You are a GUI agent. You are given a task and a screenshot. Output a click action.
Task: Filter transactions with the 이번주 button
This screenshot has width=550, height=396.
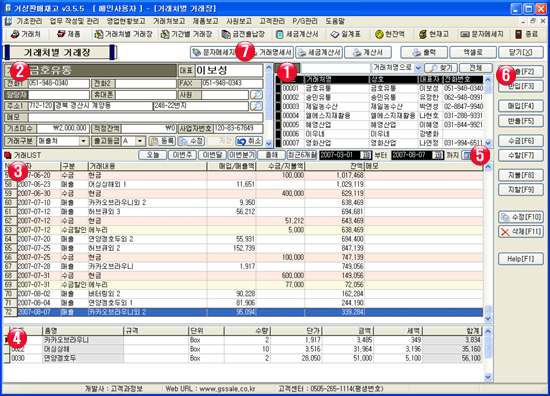click(x=182, y=155)
